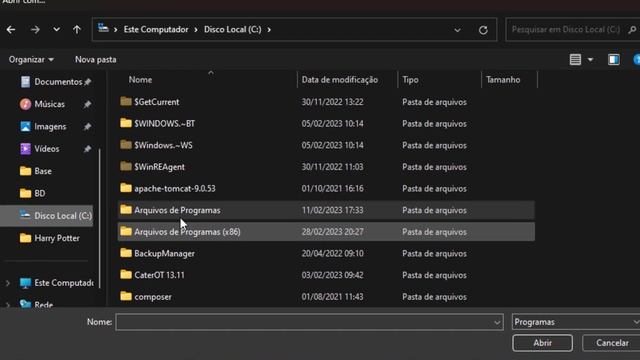Select the apache-tomcat-9.0.53 folder
This screenshot has width=640, height=360.
(x=326, y=188)
